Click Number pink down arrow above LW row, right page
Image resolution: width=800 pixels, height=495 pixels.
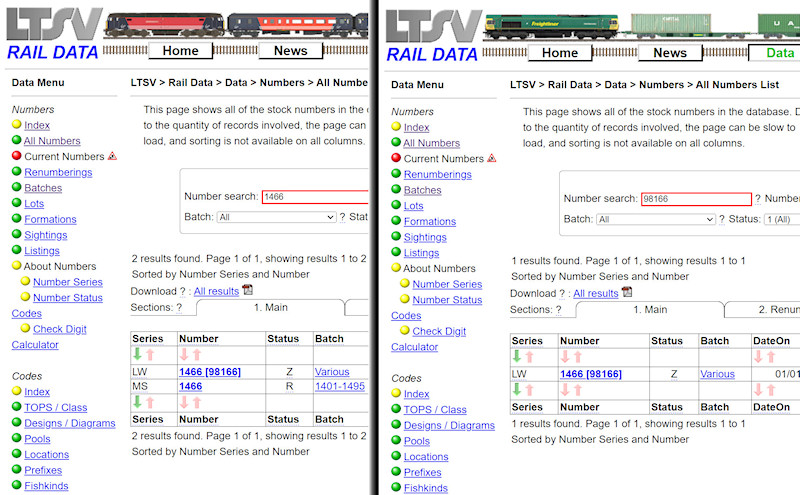pyautogui.click(x=565, y=356)
